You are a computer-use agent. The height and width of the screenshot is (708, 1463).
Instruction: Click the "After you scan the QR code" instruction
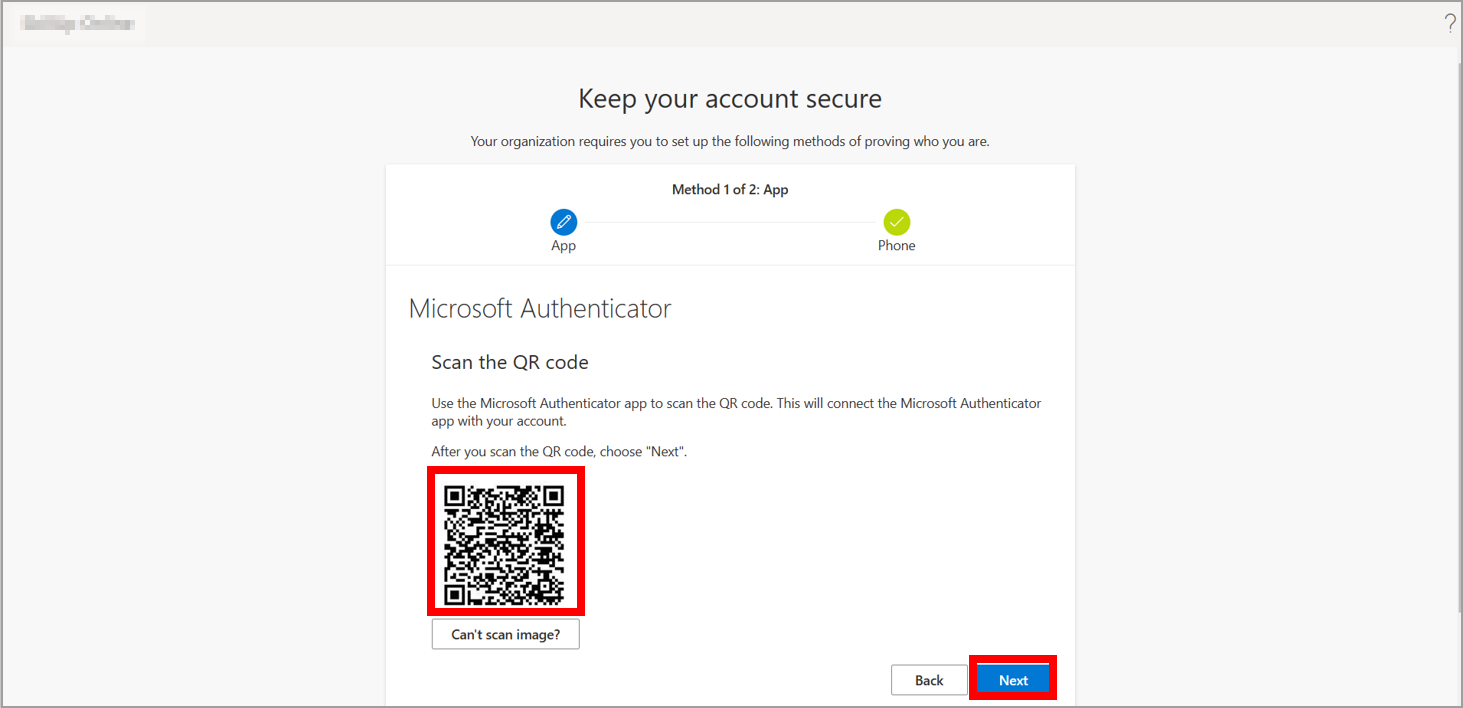click(559, 452)
